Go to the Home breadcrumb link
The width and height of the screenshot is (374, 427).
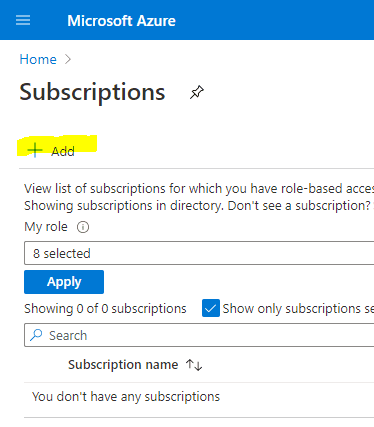[38, 59]
